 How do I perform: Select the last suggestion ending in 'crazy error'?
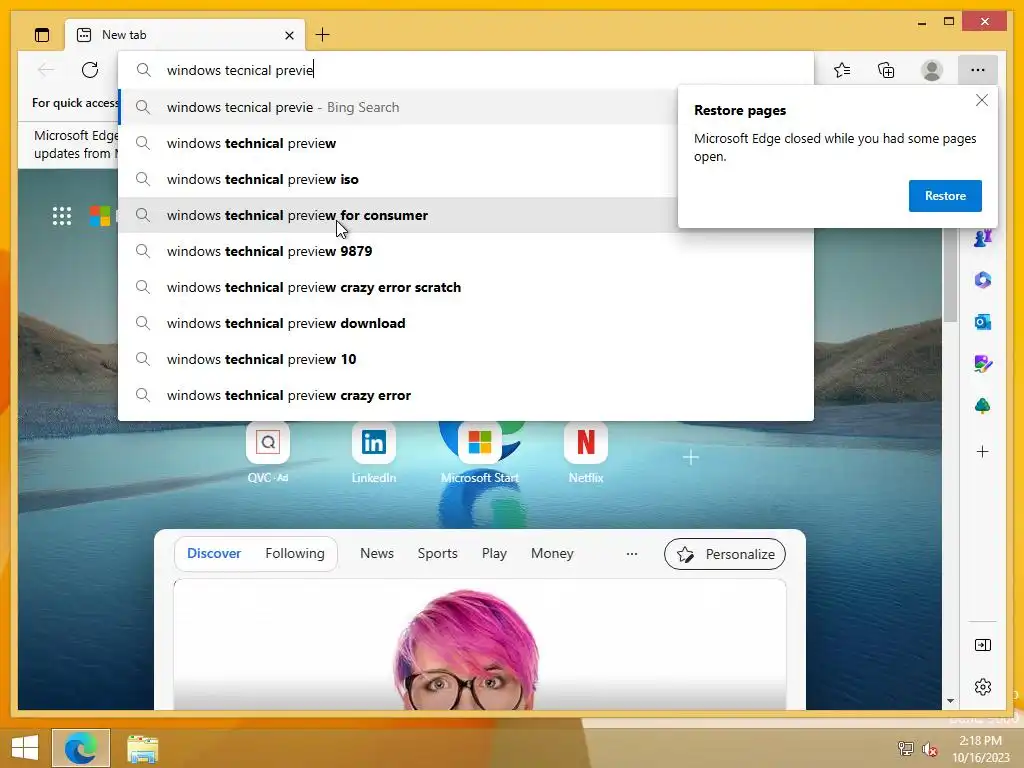tap(466, 395)
